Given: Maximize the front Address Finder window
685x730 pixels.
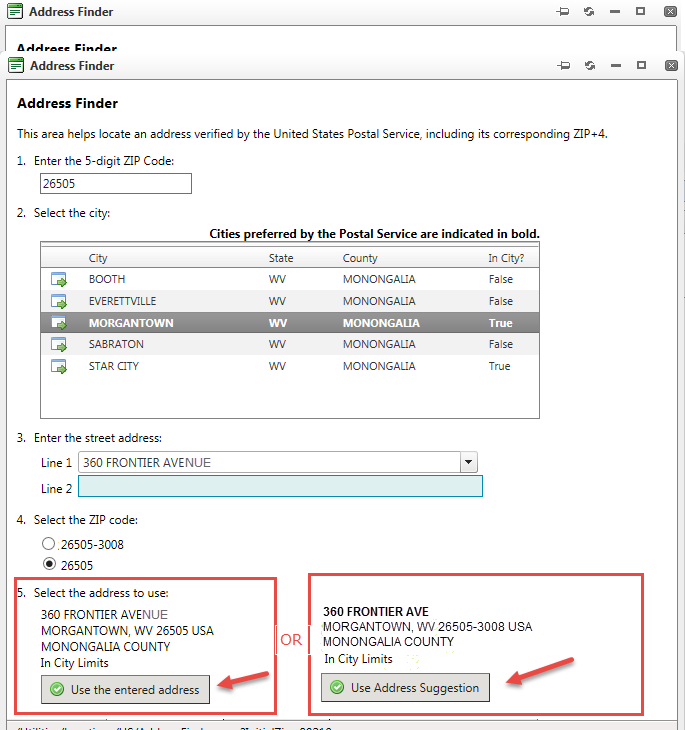Looking at the screenshot, I should [641, 66].
